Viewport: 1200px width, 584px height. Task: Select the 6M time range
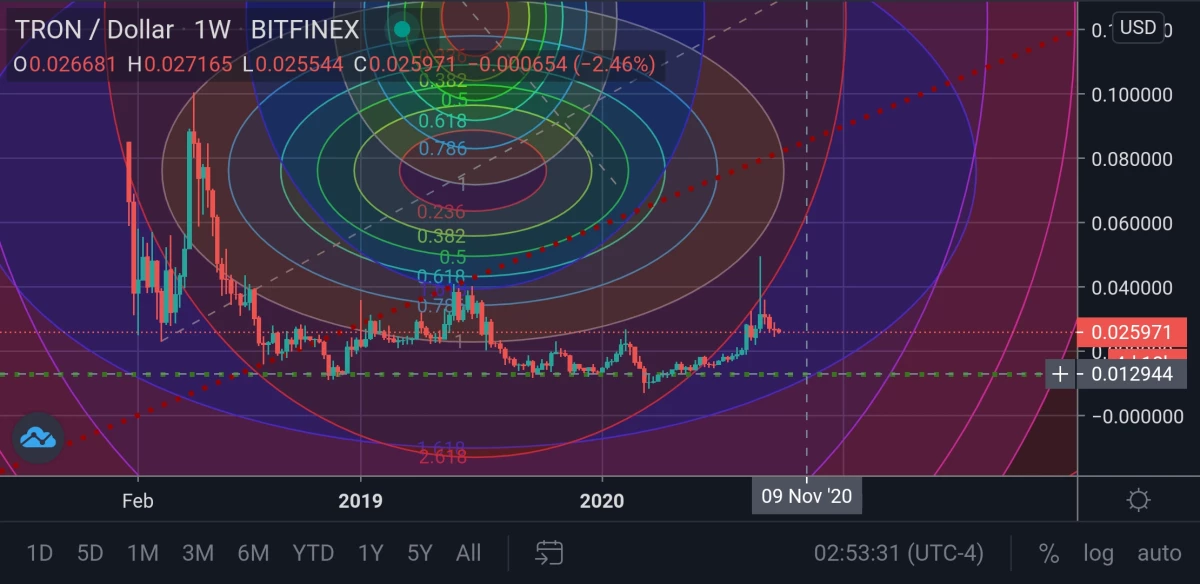(253, 552)
